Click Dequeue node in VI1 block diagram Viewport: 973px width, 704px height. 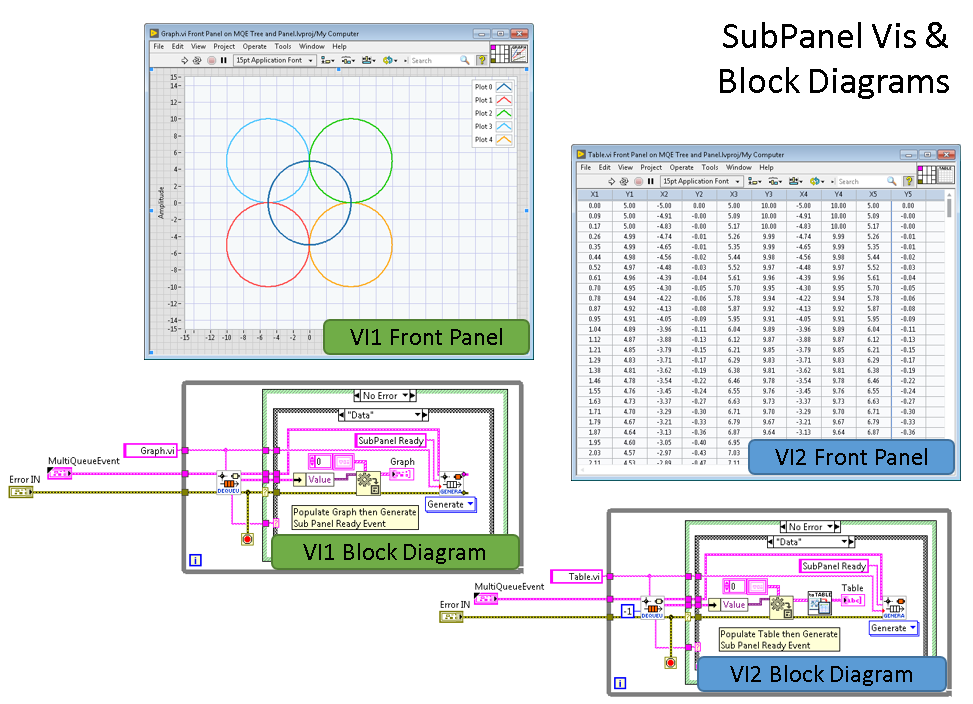coord(228,483)
